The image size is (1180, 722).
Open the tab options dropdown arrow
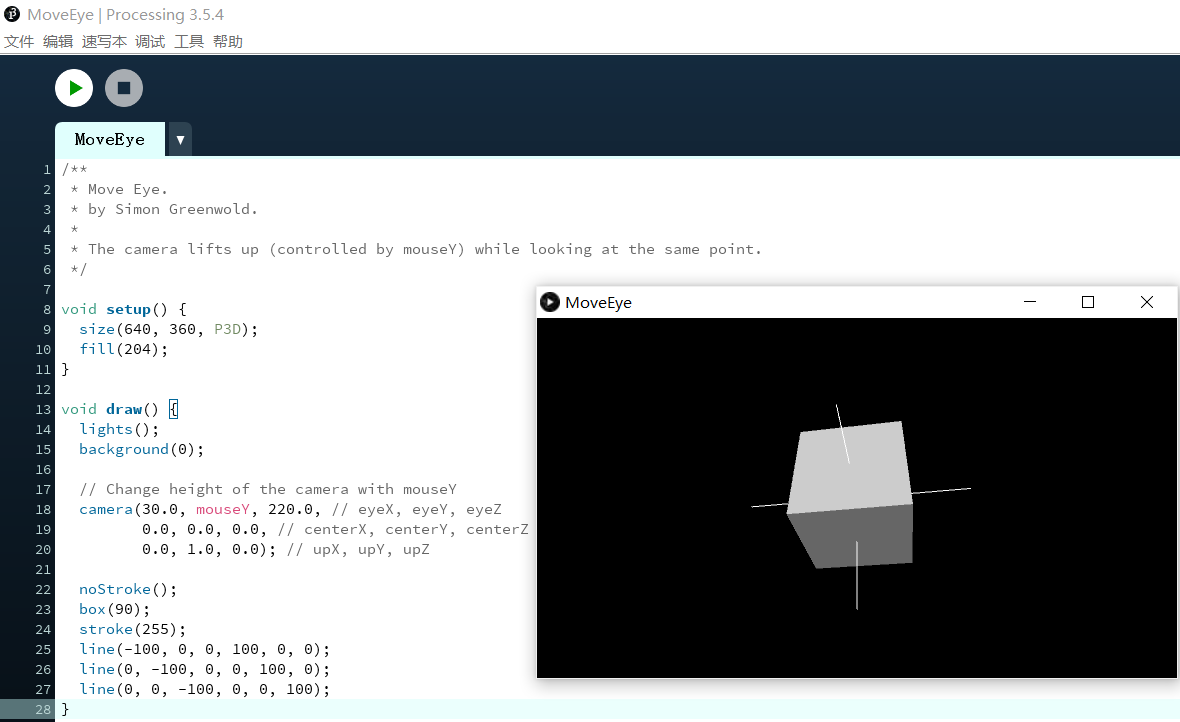(x=179, y=139)
